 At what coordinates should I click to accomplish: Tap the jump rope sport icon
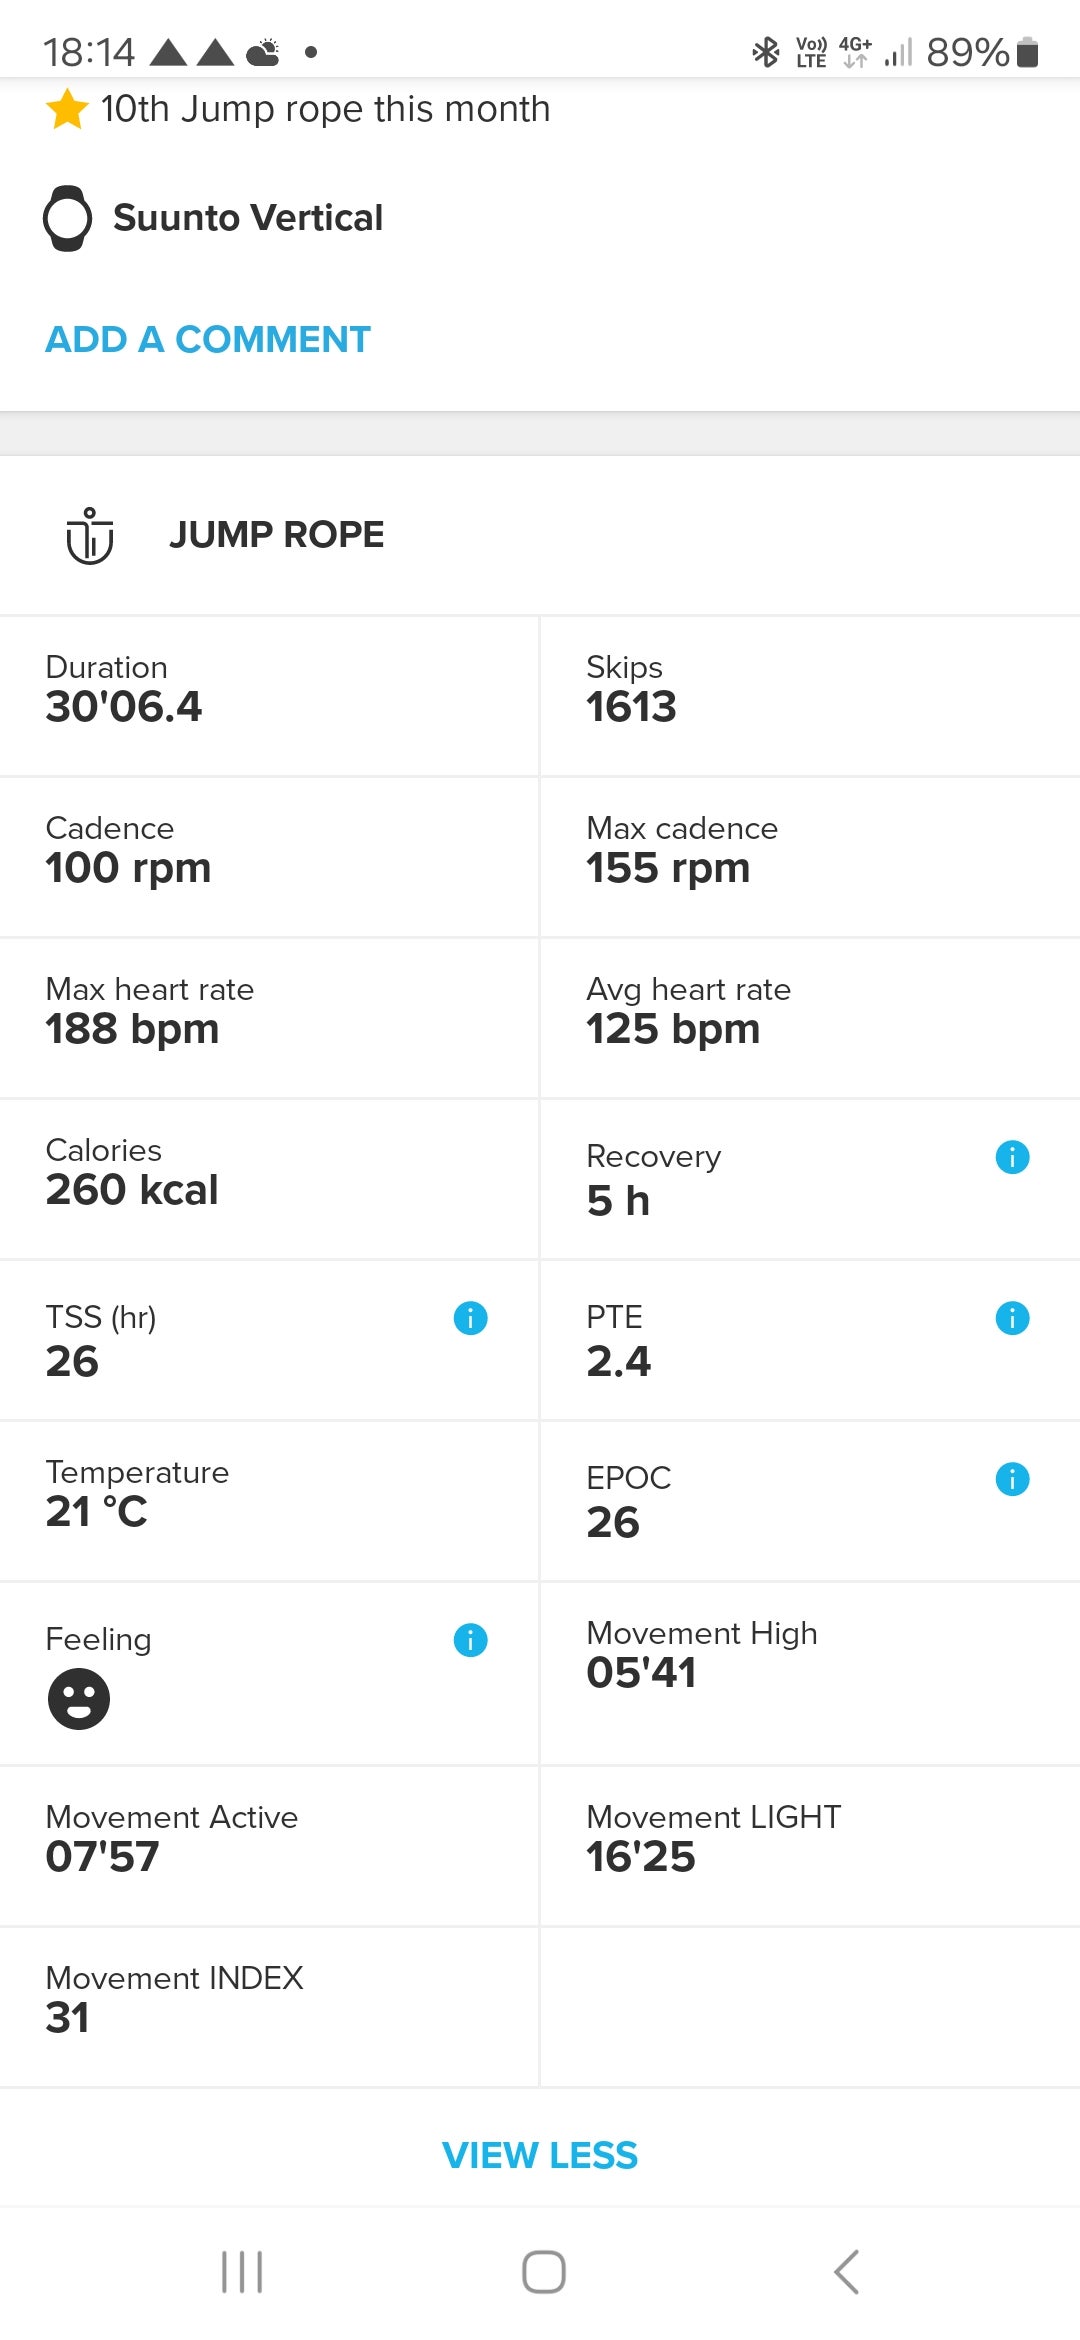coord(90,536)
